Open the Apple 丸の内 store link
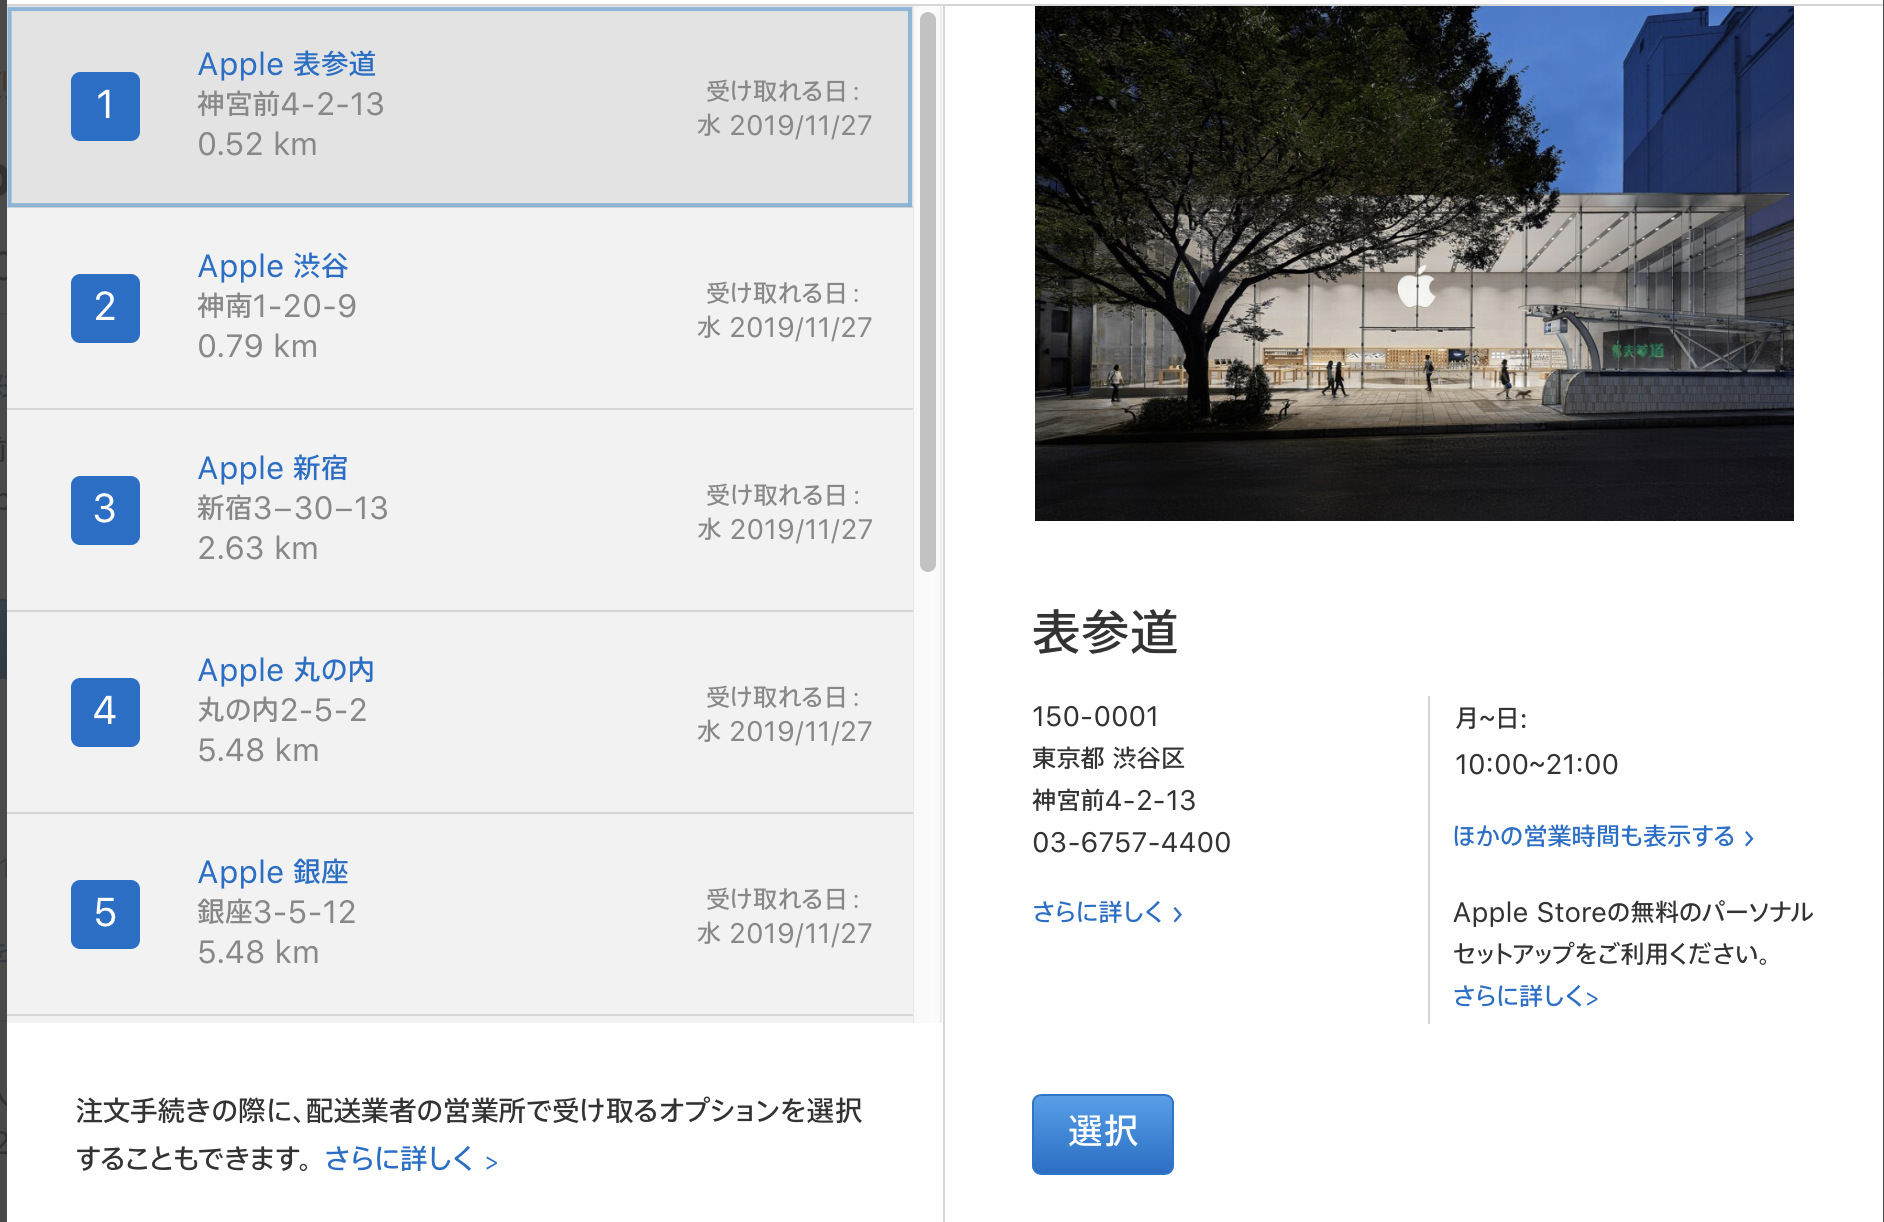1884x1222 pixels. pyautogui.click(x=285, y=670)
